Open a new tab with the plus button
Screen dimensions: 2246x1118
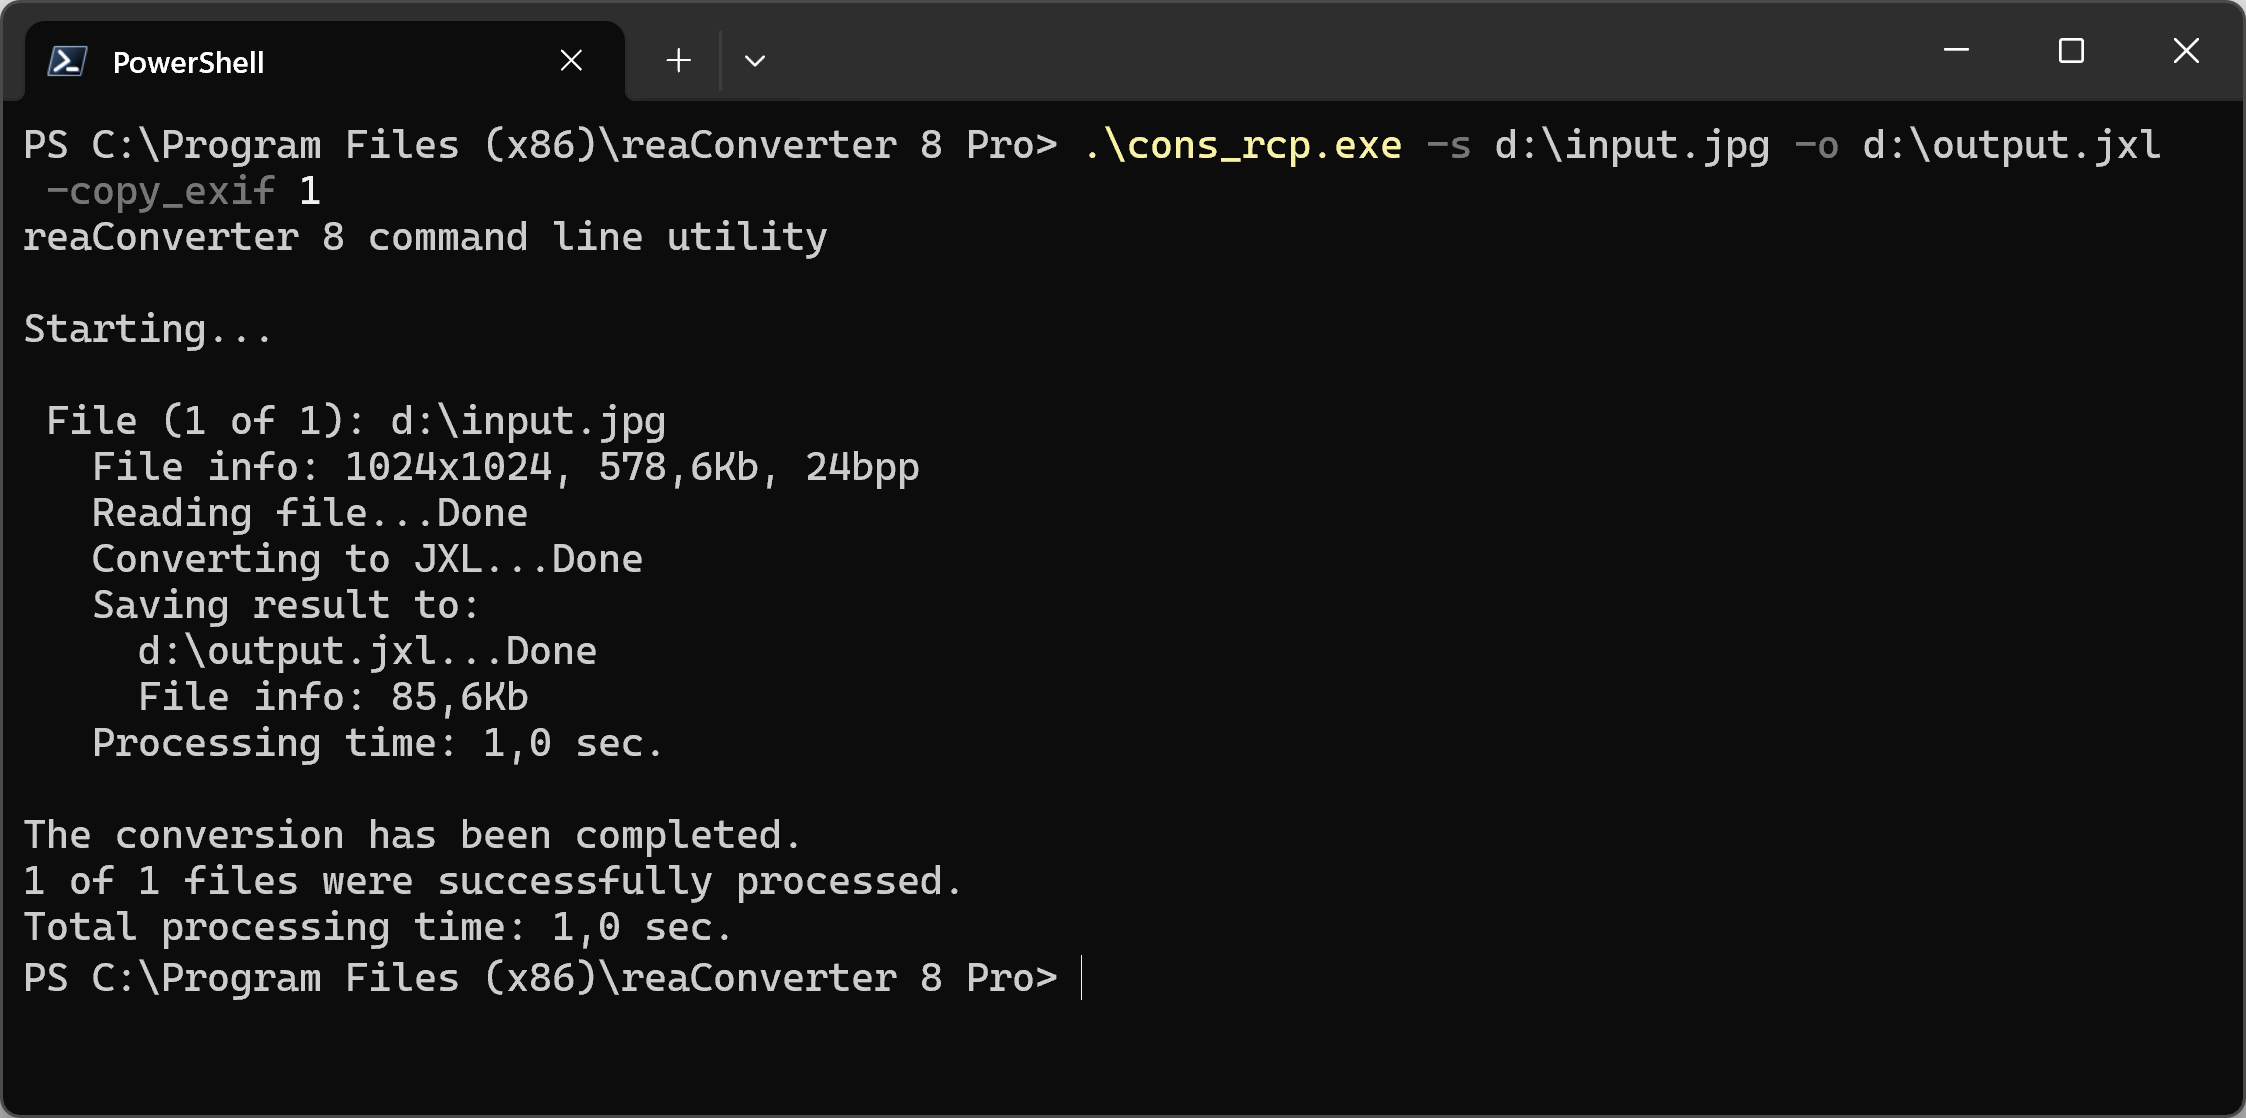click(678, 61)
